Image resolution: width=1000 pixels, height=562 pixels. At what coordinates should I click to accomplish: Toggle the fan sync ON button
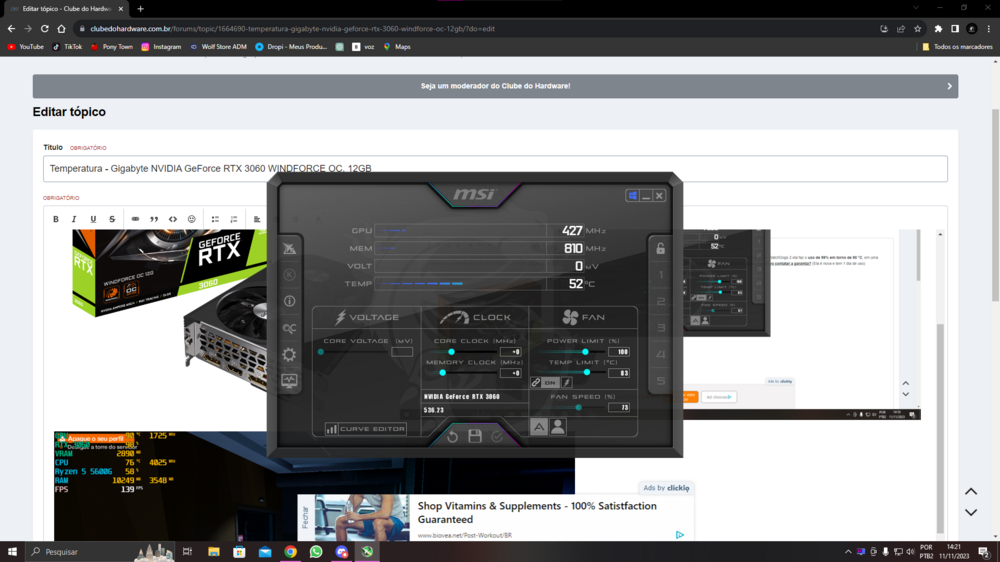coord(550,383)
